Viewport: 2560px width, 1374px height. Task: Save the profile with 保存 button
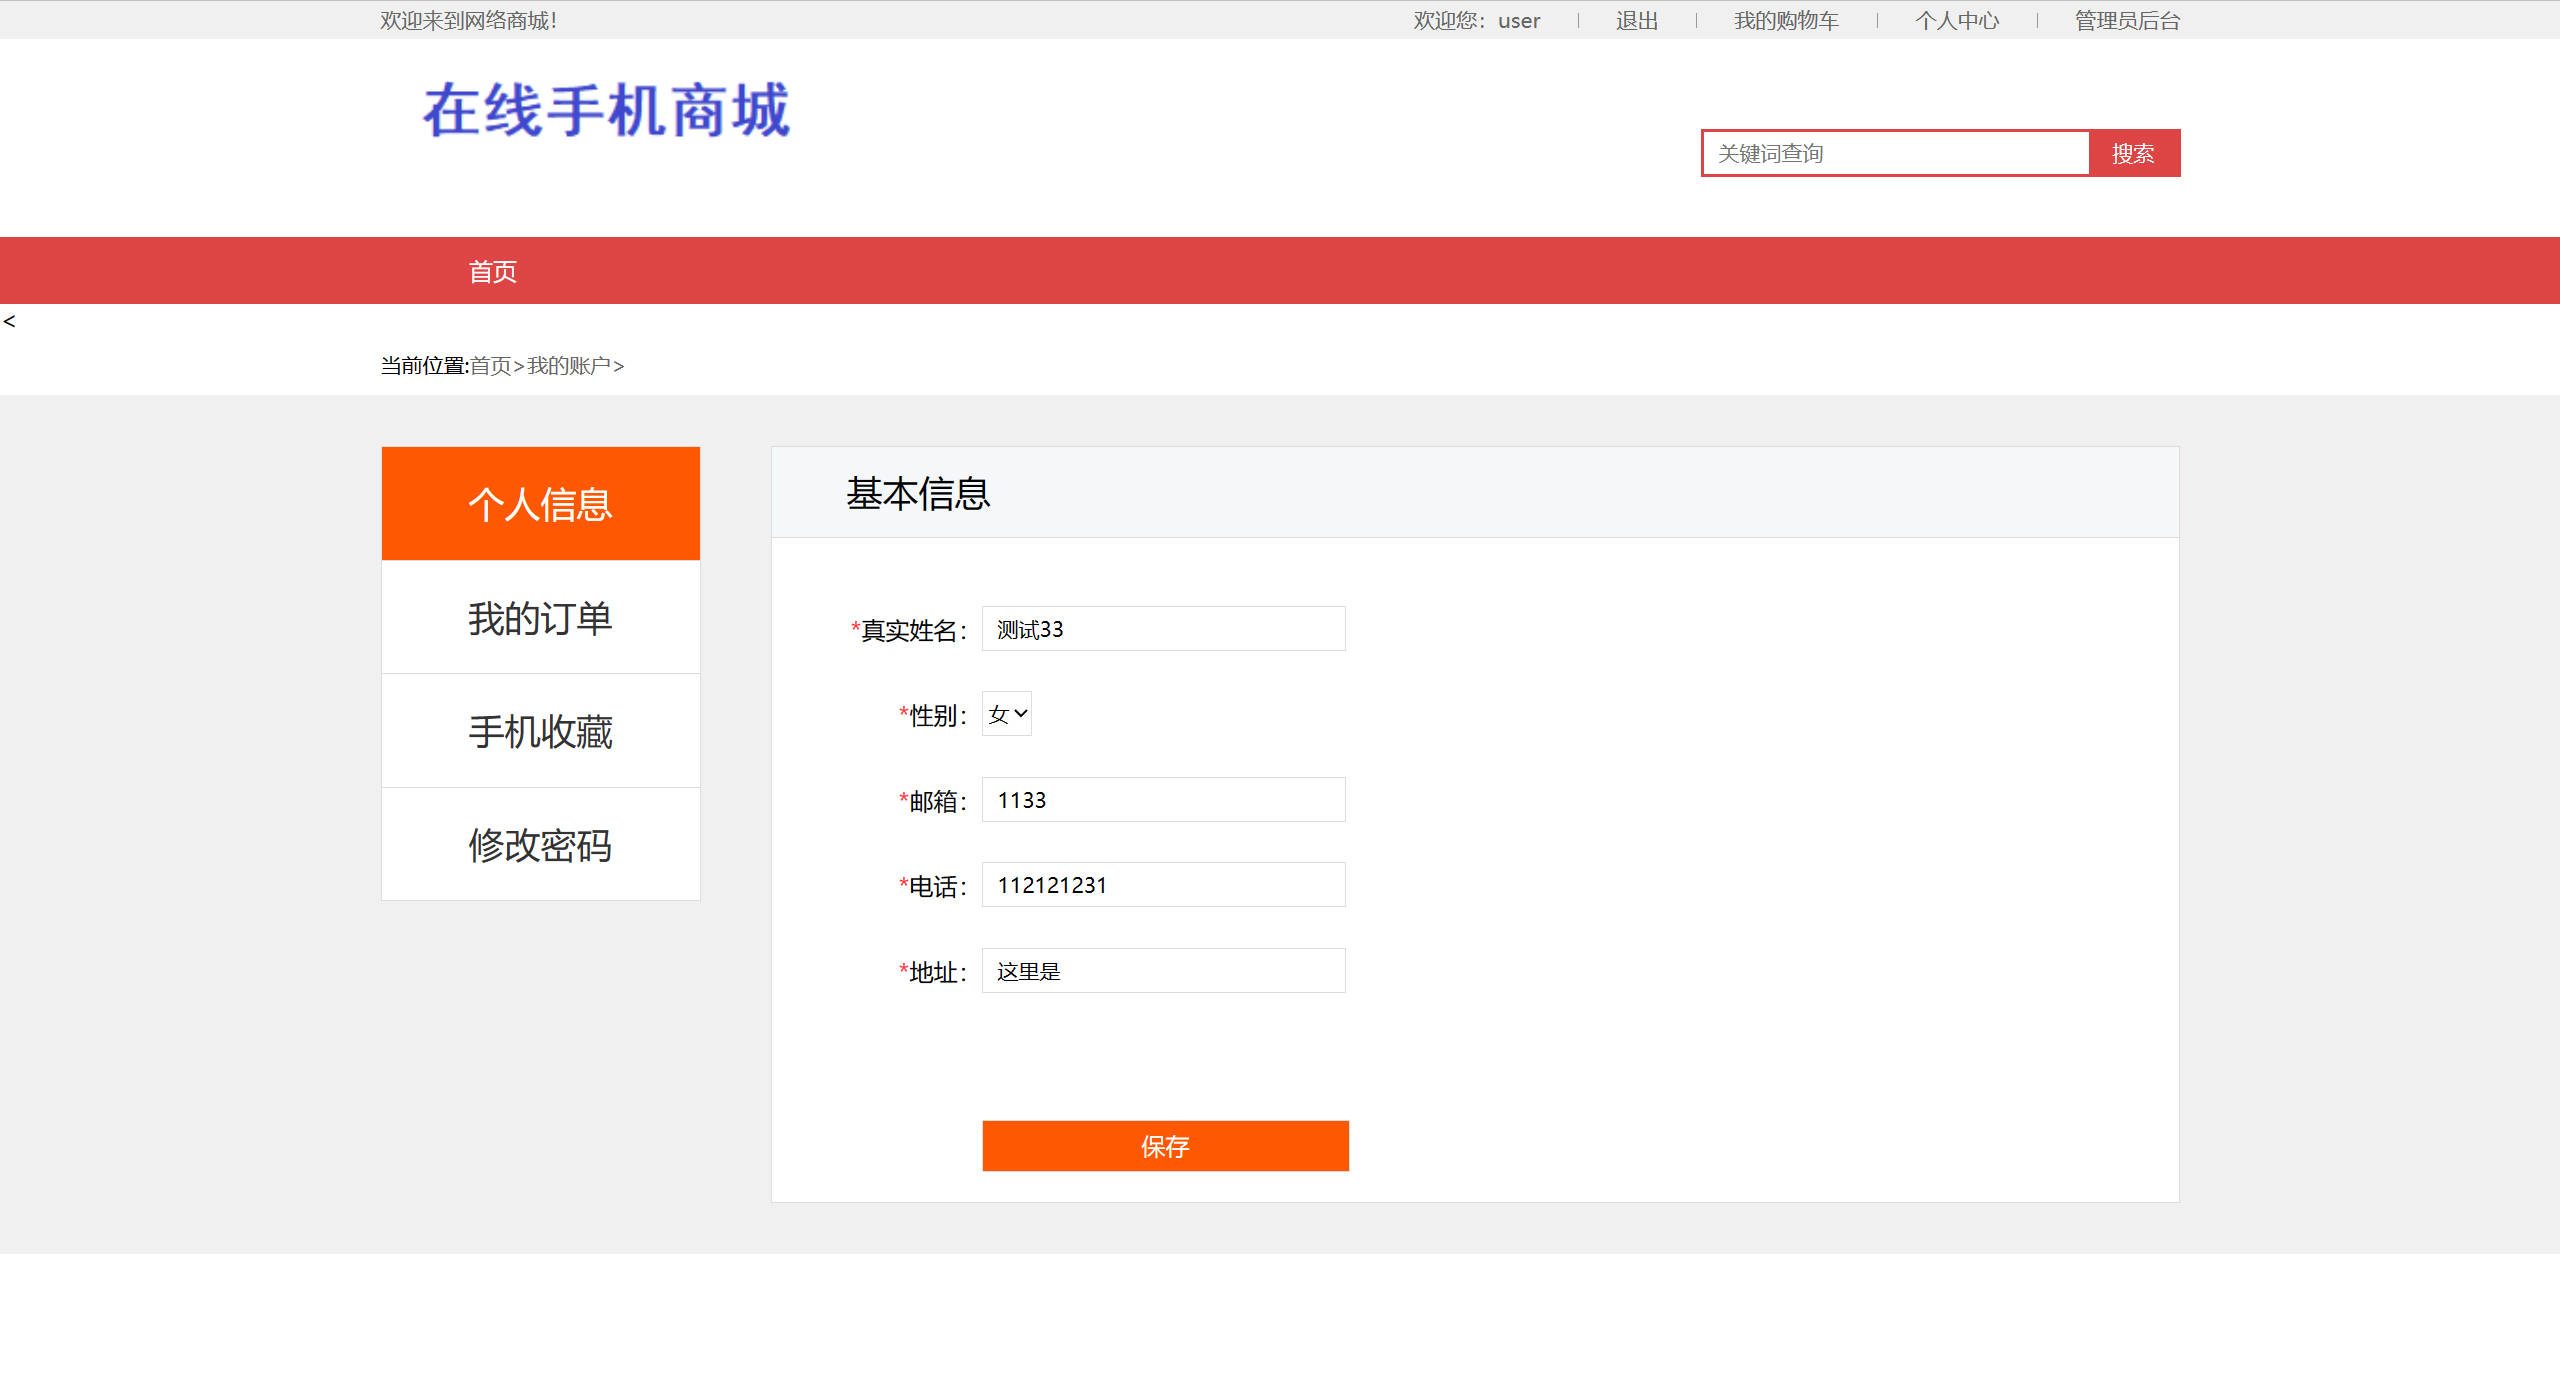(1164, 1146)
